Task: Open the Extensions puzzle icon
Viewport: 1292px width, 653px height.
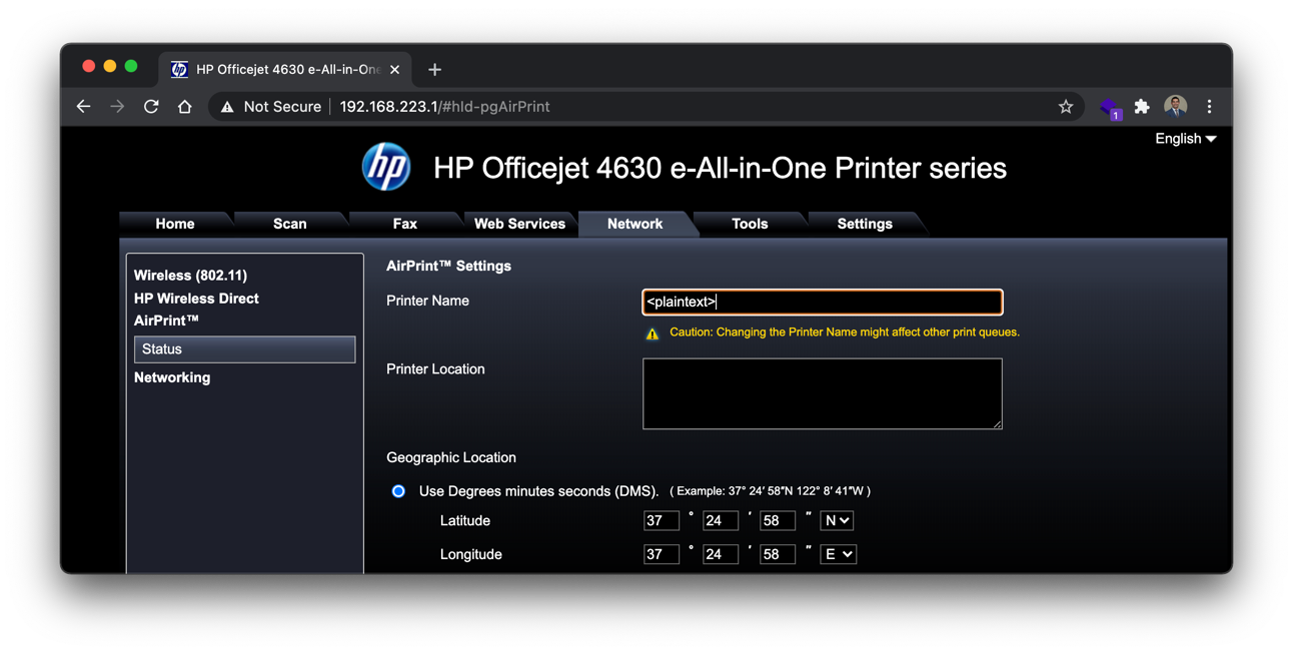Action: pos(1142,106)
